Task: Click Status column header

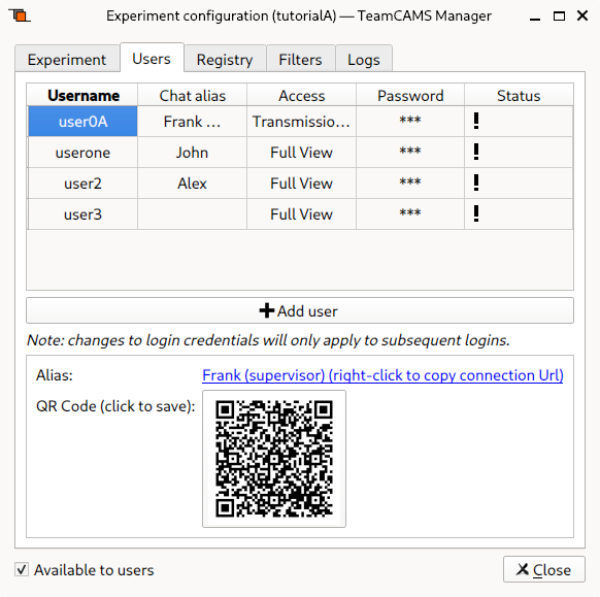Action: point(518,95)
